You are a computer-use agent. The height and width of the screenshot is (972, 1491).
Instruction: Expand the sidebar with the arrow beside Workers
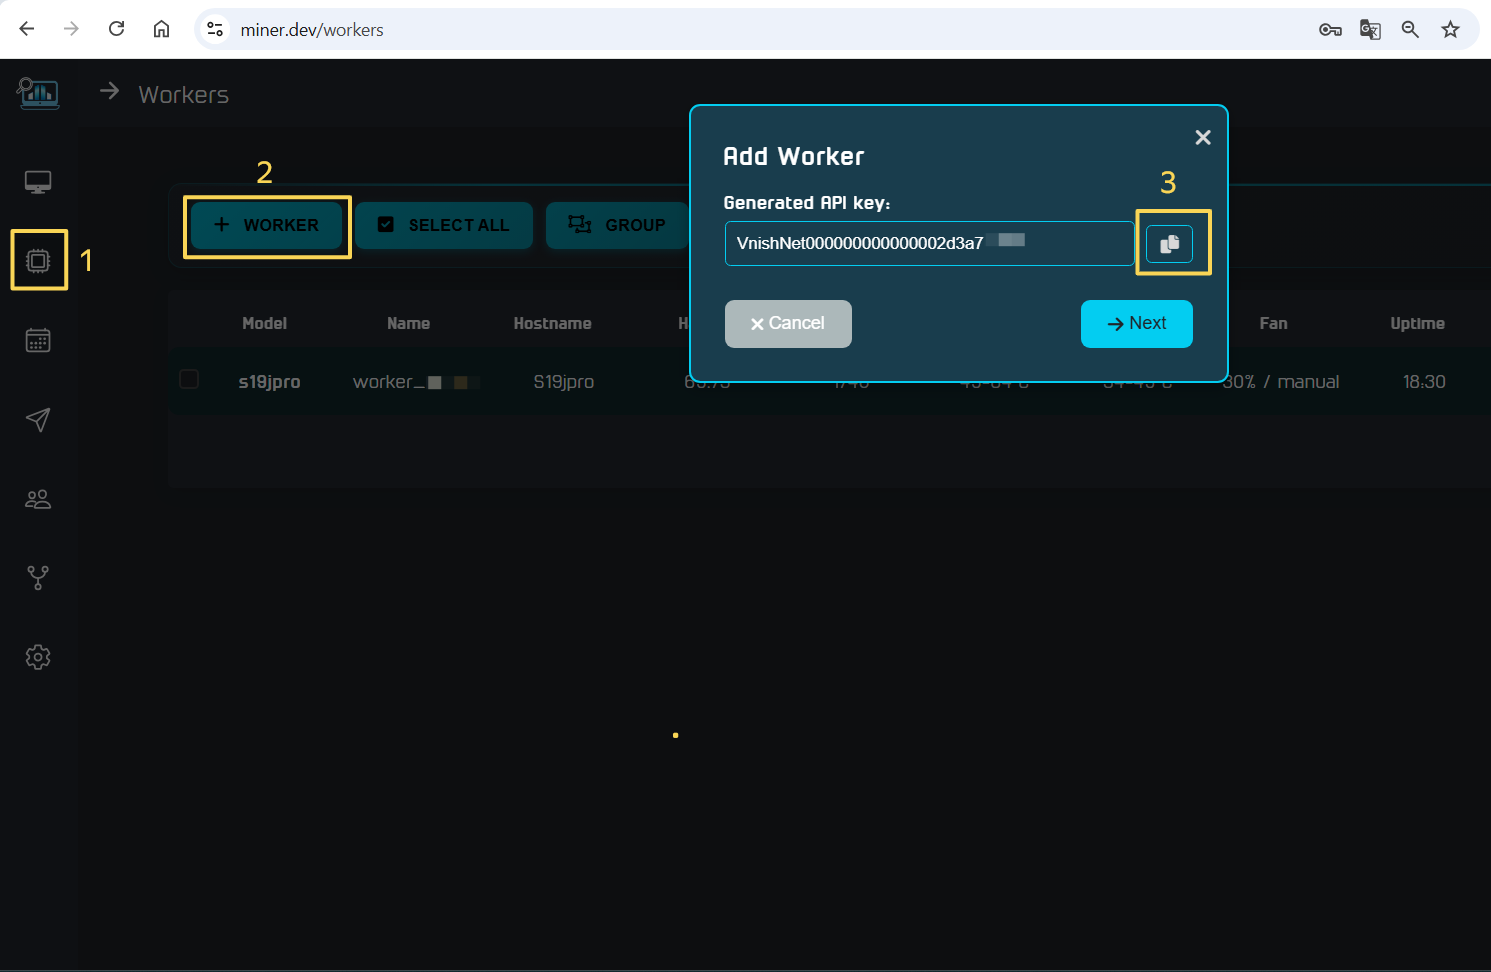[x=110, y=91]
